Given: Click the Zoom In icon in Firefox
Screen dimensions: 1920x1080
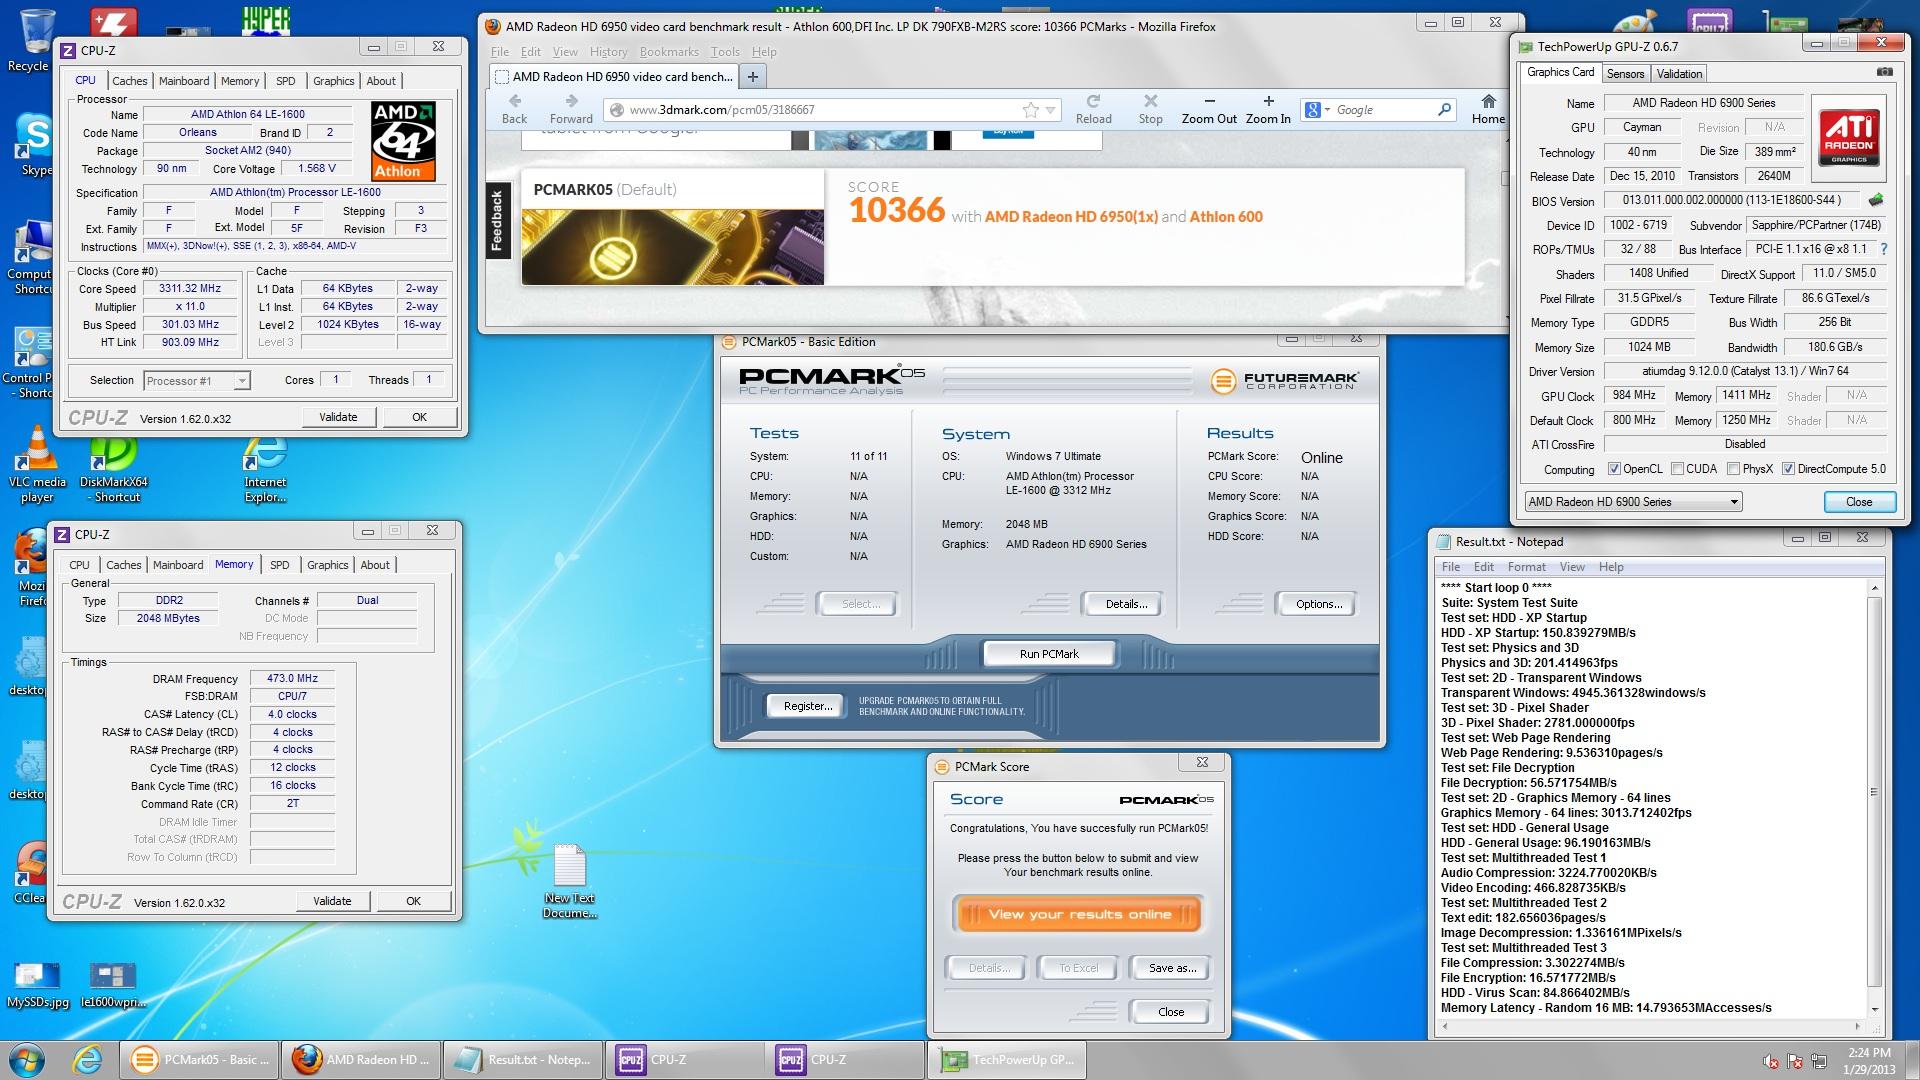Looking at the screenshot, I should pos(1268,101).
